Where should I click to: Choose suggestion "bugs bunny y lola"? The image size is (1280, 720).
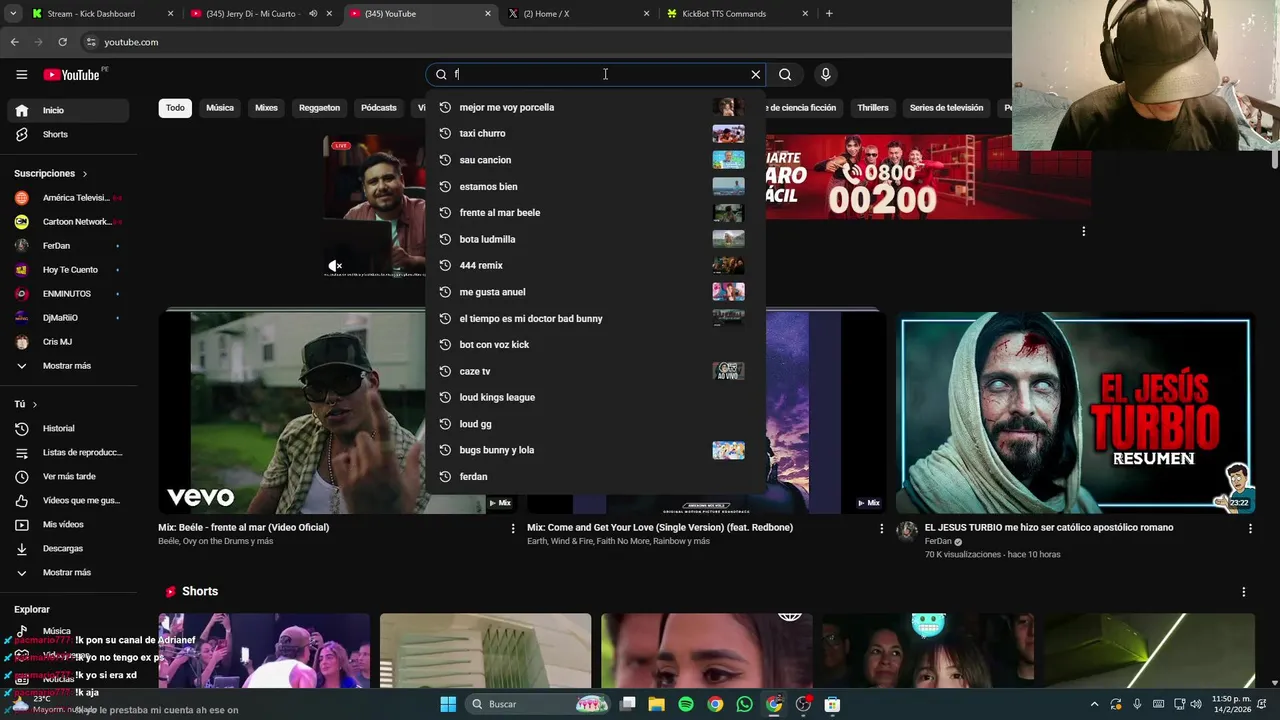click(x=595, y=450)
